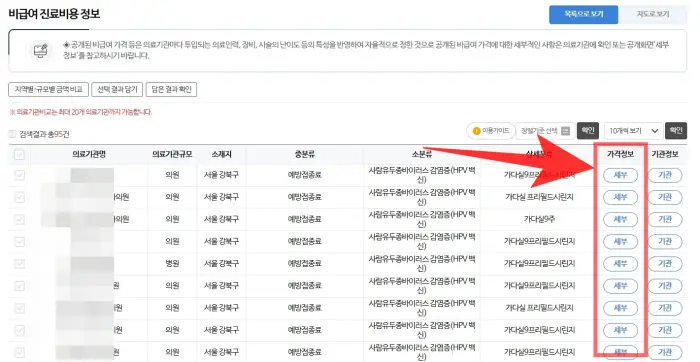Image resolution: width=700 pixels, height=362 pixels.
Task: Open the 이용가이드 help guide
Action: [x=491, y=131]
